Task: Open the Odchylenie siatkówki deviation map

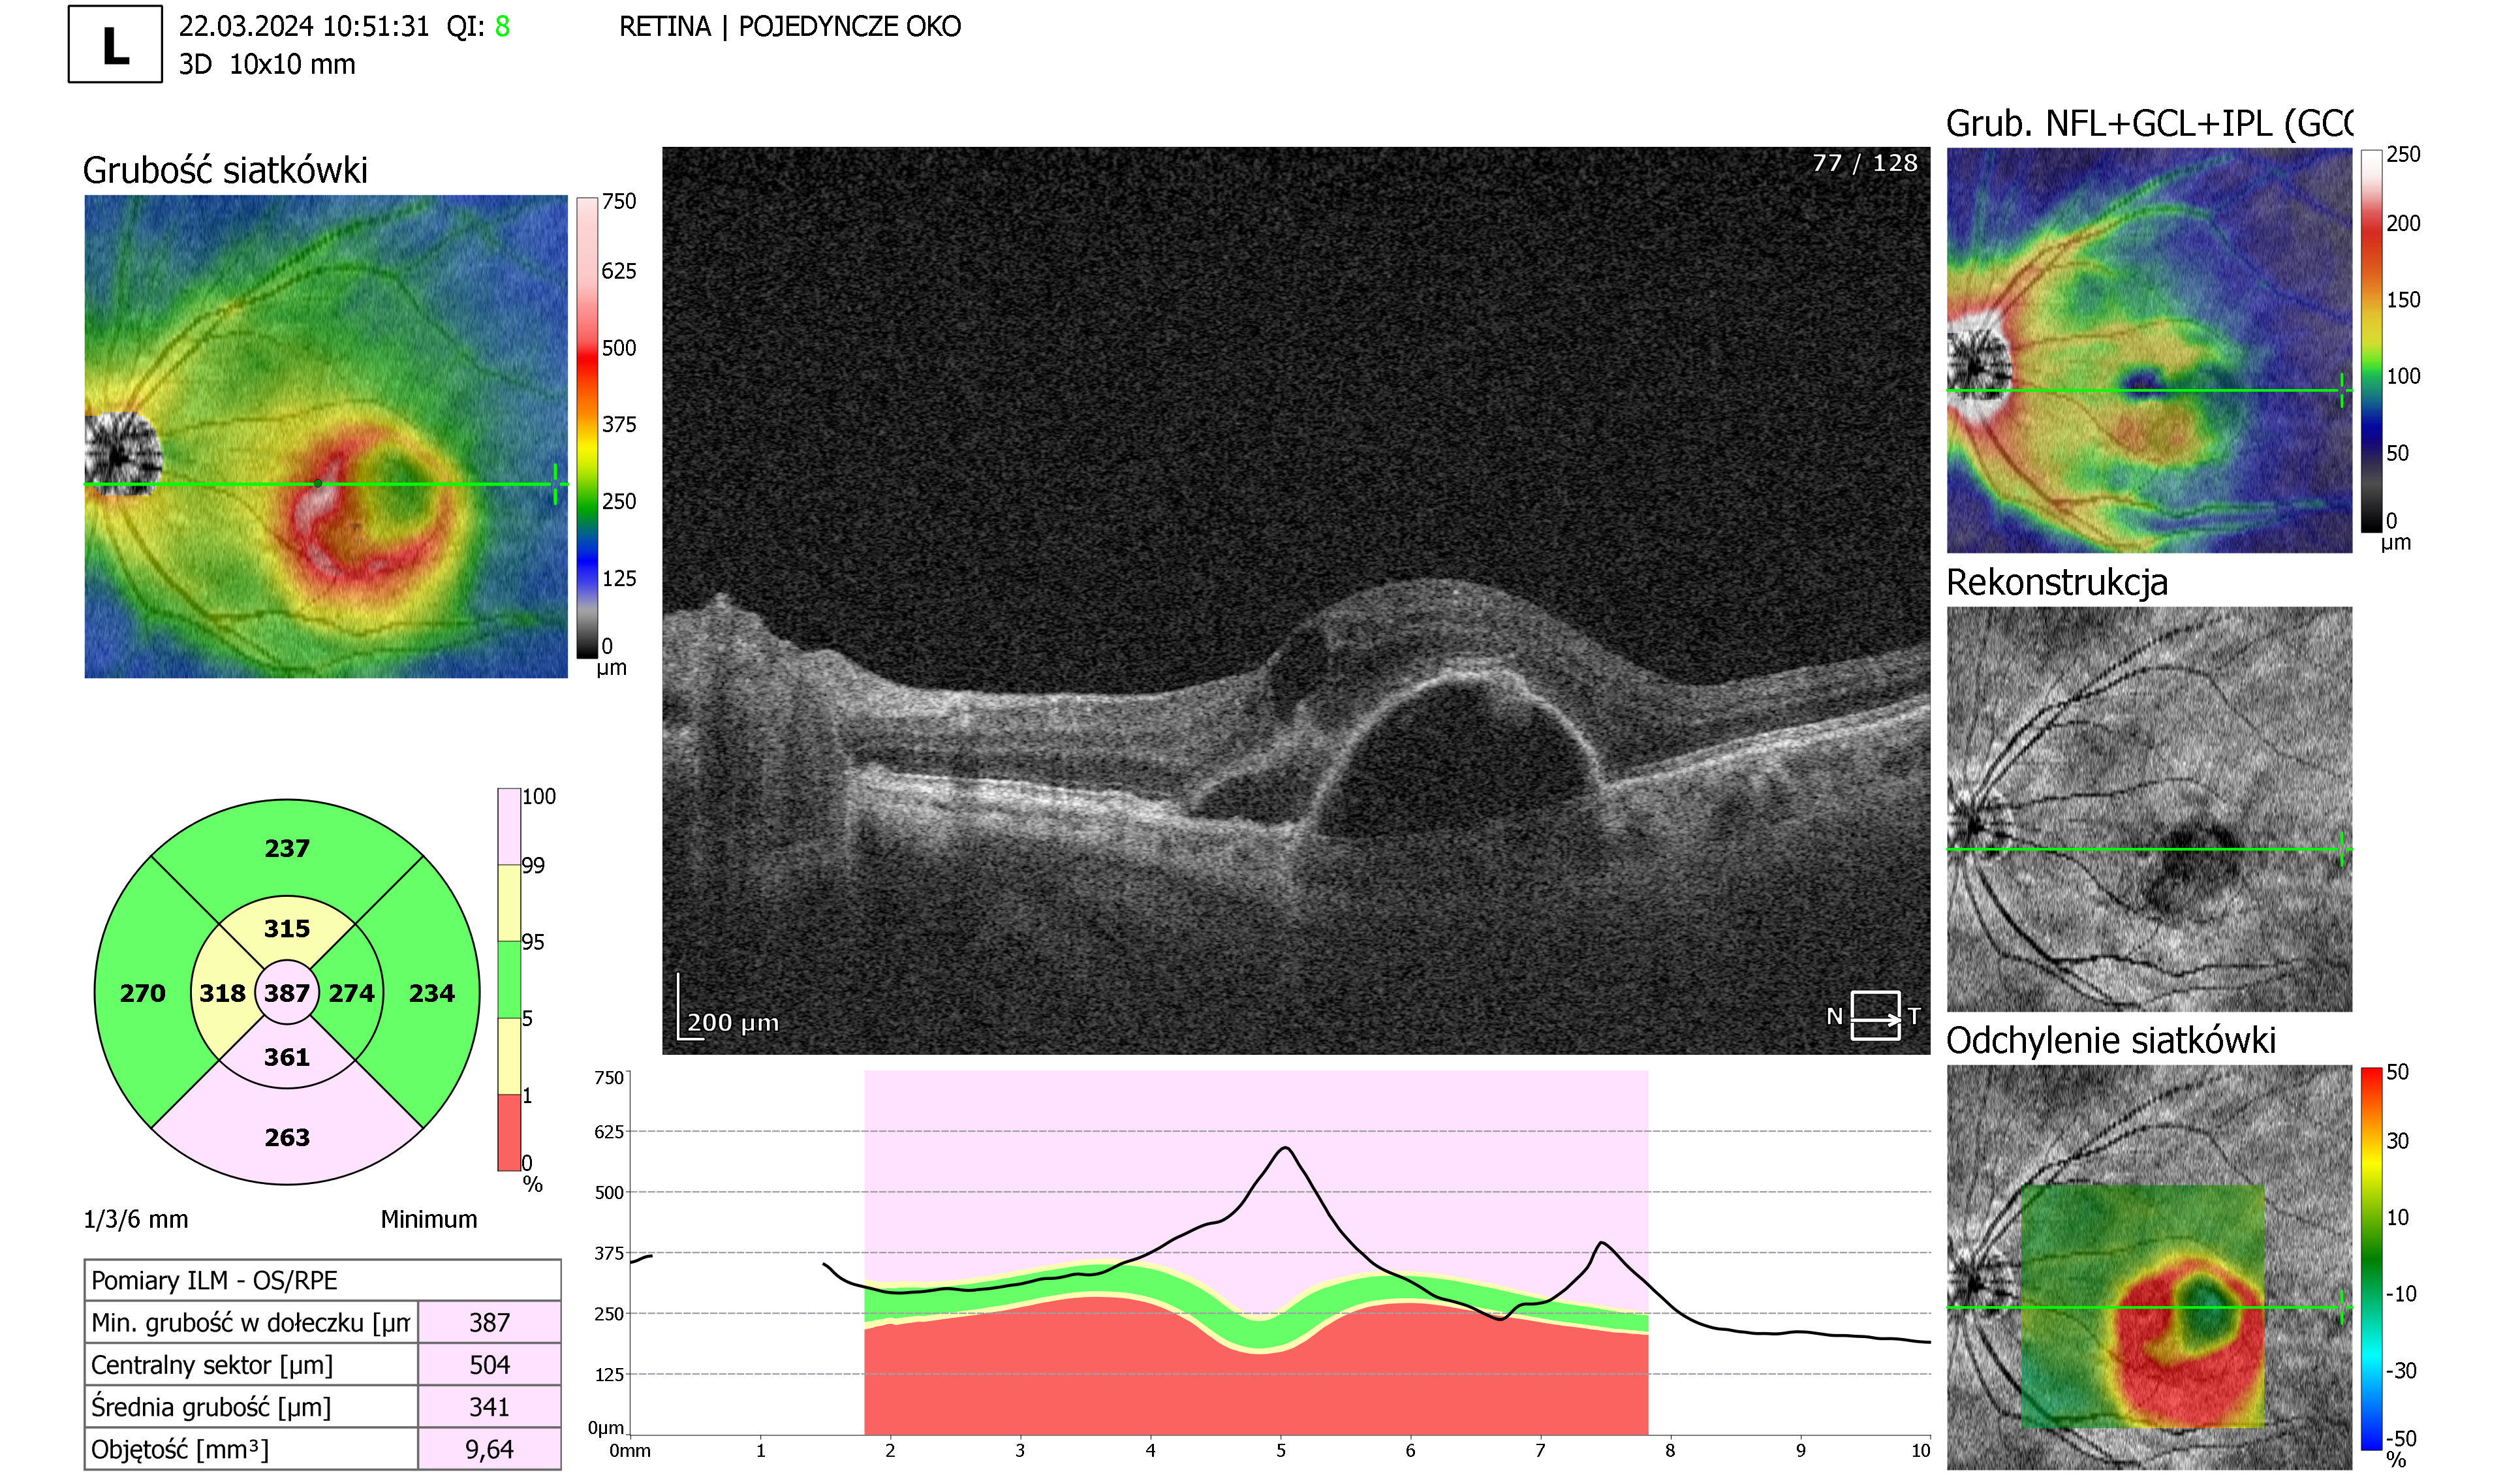Action: (x=2149, y=1267)
